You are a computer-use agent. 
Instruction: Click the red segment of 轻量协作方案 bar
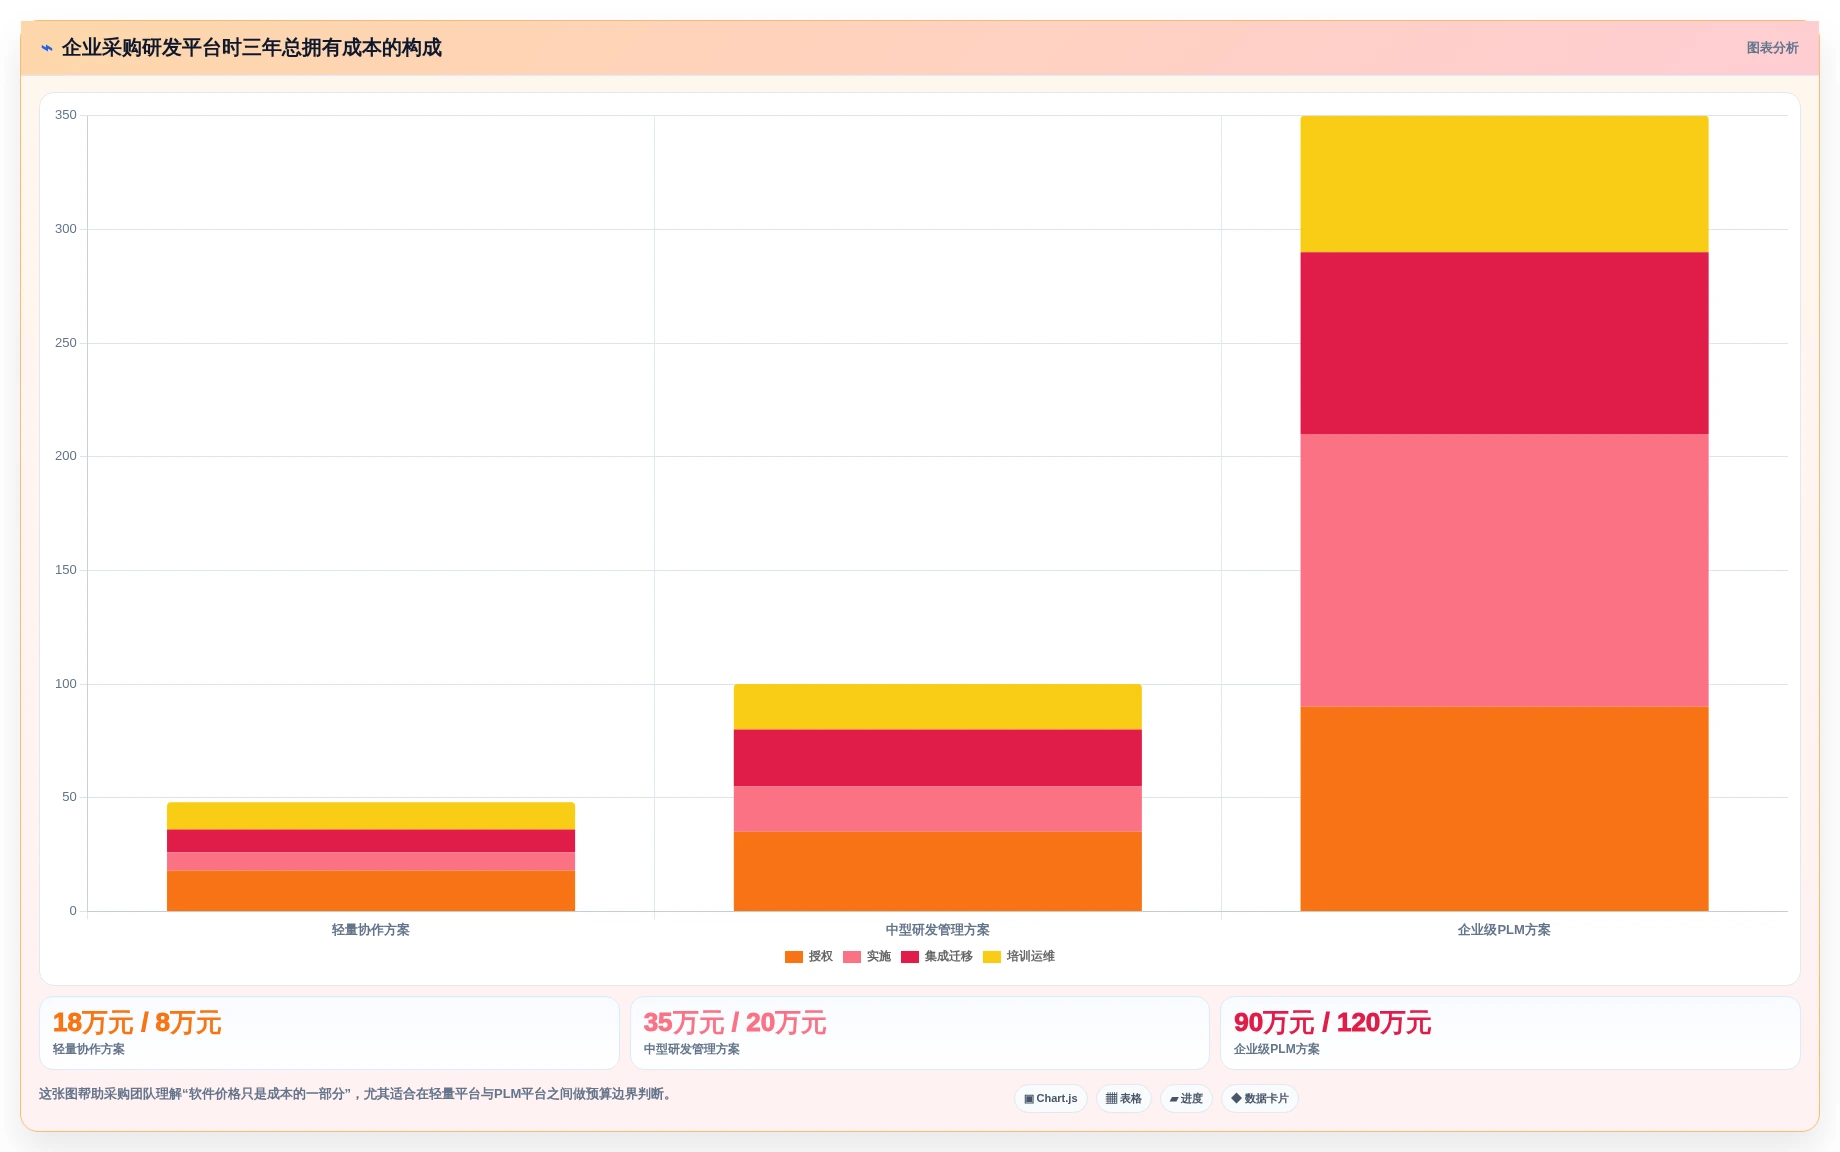[x=371, y=841]
